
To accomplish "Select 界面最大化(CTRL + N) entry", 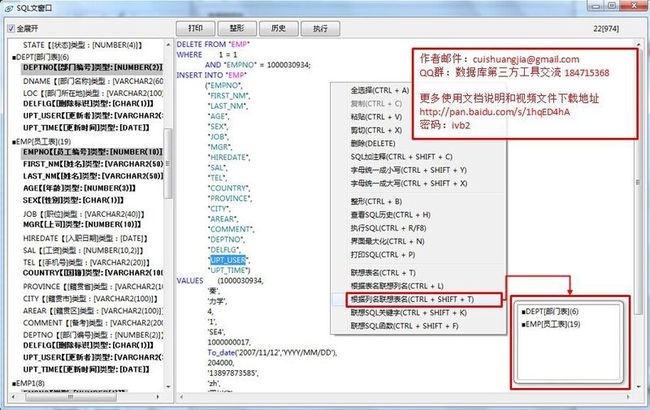I will [x=387, y=241].
